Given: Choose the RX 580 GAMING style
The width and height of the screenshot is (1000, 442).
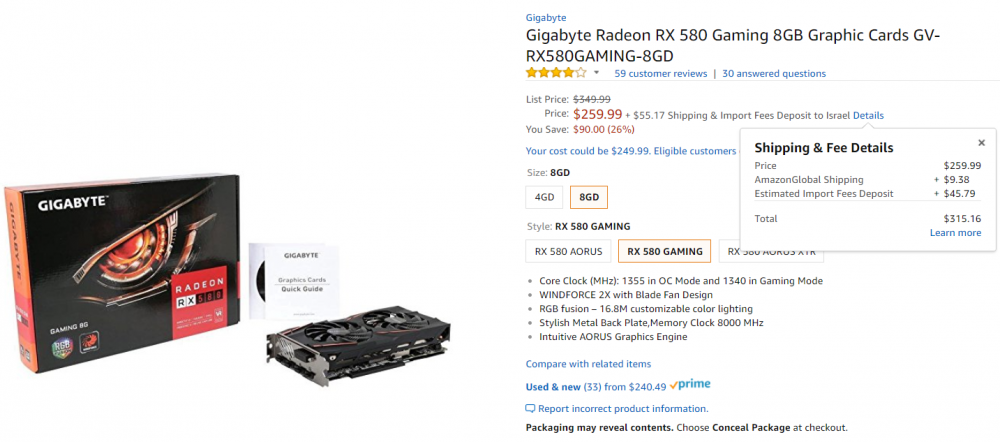Looking at the screenshot, I should click(x=664, y=251).
